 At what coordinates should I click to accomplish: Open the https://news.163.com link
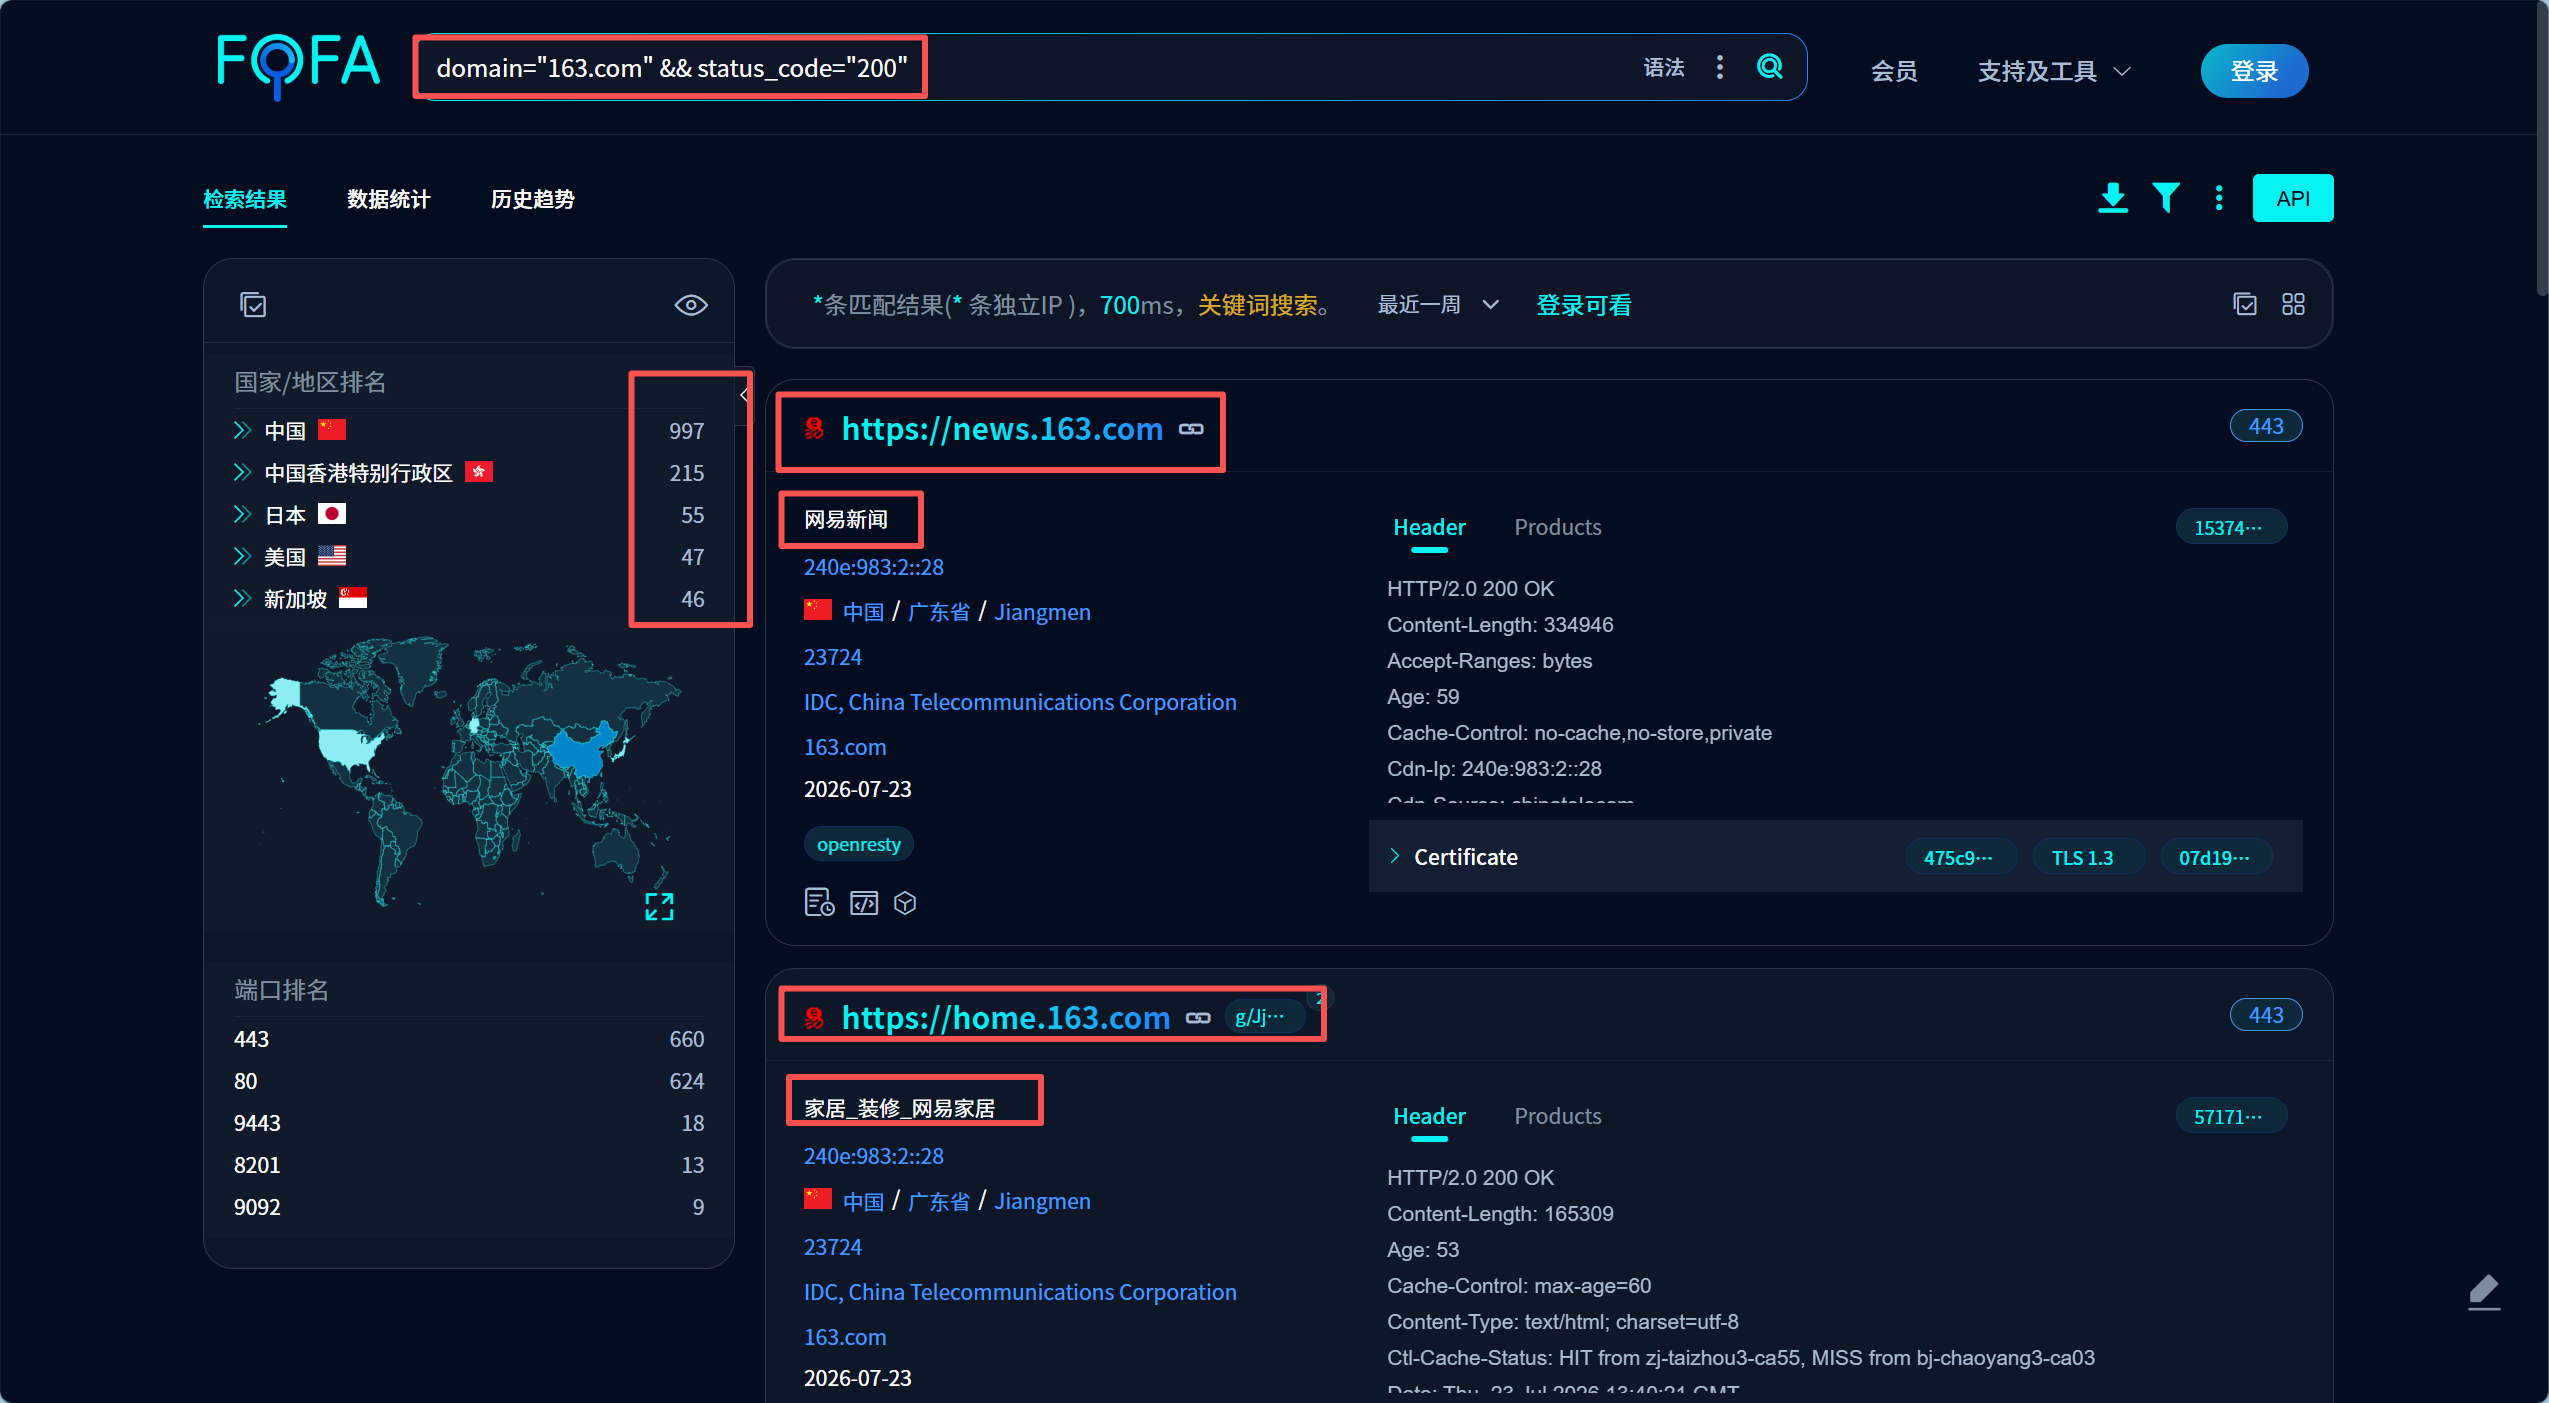[x=1002, y=429]
